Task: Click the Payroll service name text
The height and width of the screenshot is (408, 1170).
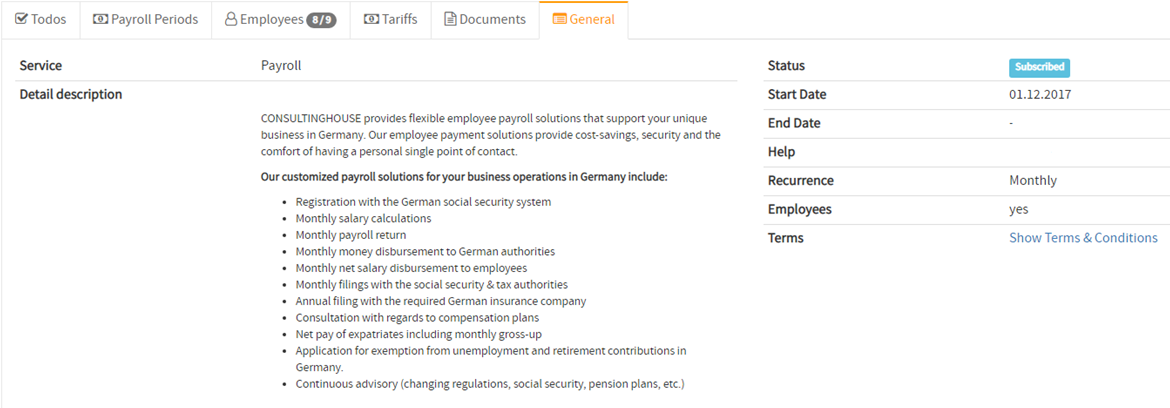Action: click(281, 66)
